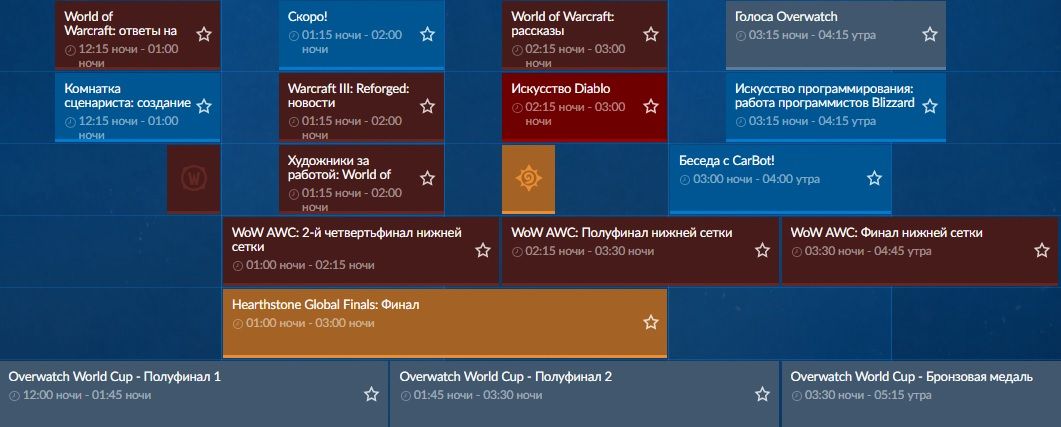Open the 'Беседа с CarBot!' event
Screen dimensions: 1061x427
(780, 179)
